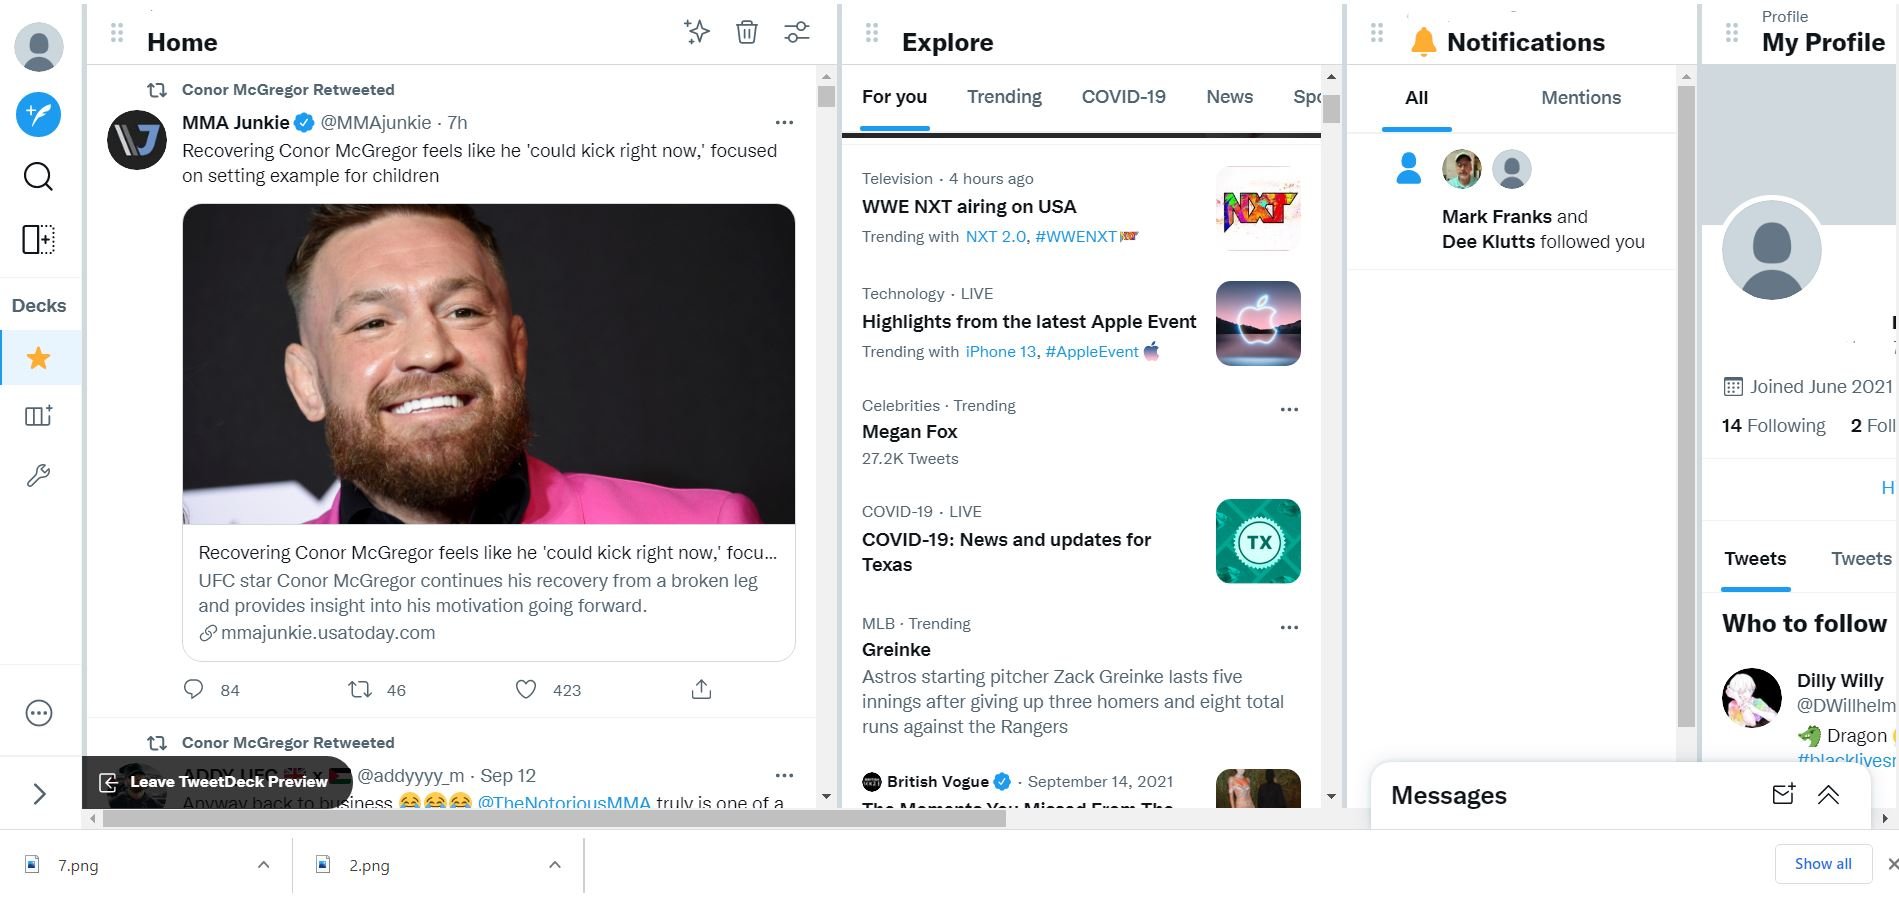Open Dilly Willy suggested profile
Screen dimensions: 1899x900
coord(1840,681)
